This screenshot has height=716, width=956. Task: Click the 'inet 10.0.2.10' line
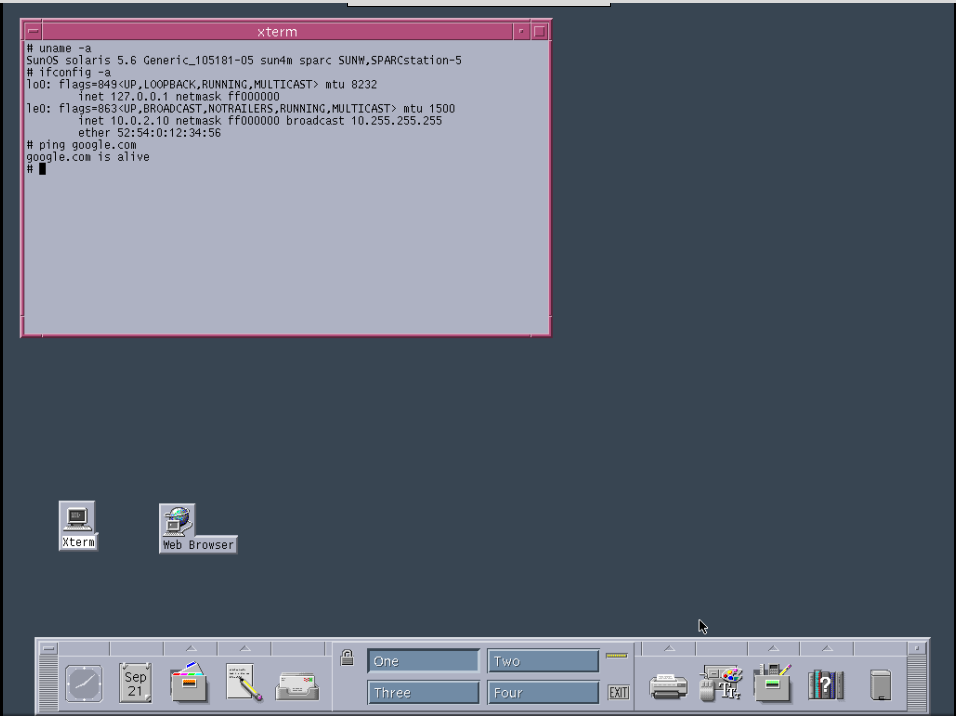[260, 121]
